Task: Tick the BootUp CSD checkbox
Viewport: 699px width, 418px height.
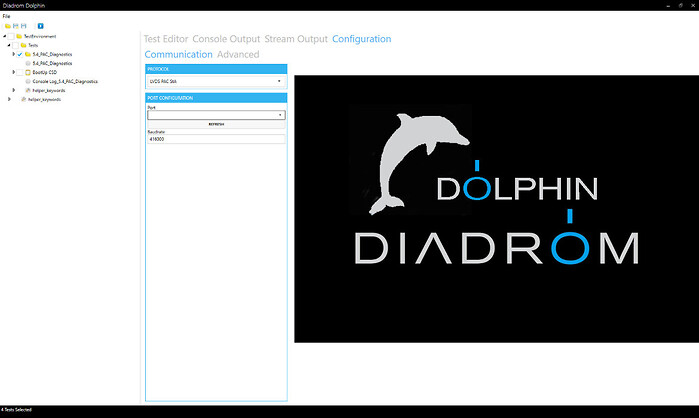Action: pyautogui.click(x=20, y=72)
